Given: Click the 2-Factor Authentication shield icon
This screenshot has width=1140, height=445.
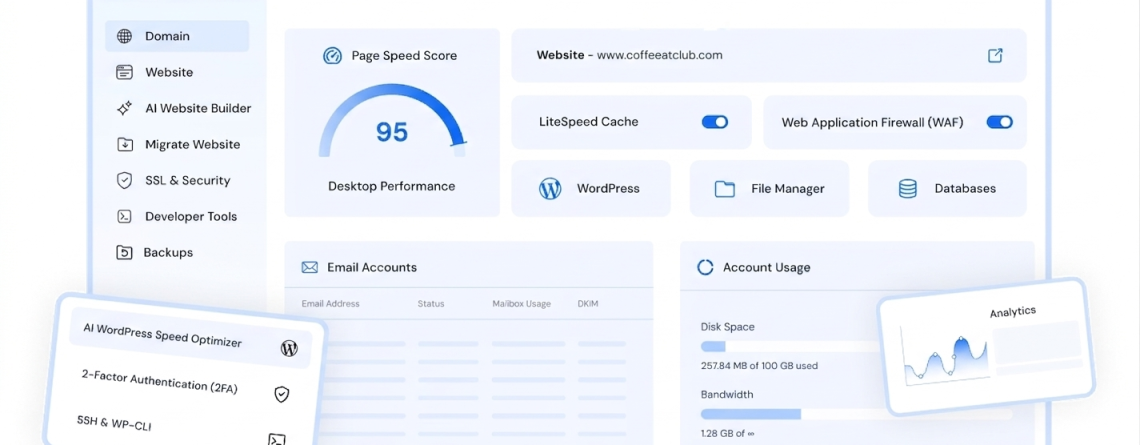Looking at the screenshot, I should pos(281,394).
